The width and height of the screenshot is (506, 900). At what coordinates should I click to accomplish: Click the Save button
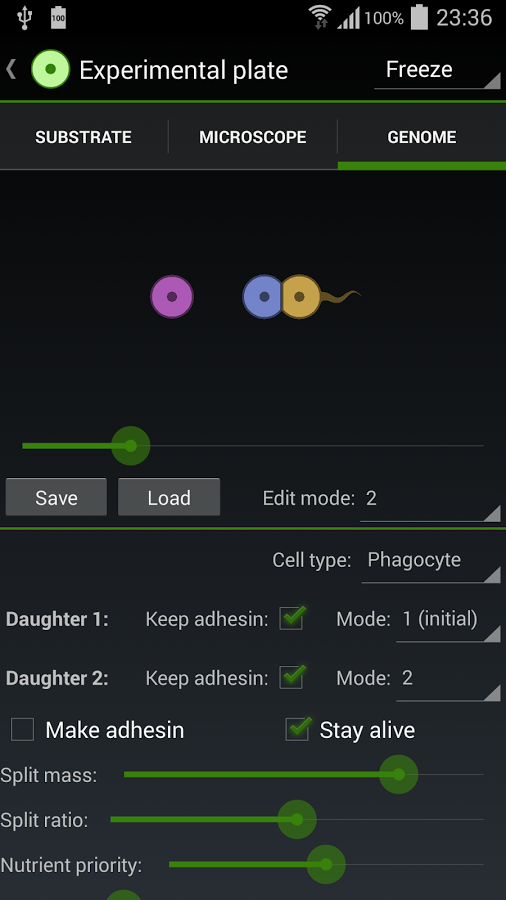pos(56,497)
